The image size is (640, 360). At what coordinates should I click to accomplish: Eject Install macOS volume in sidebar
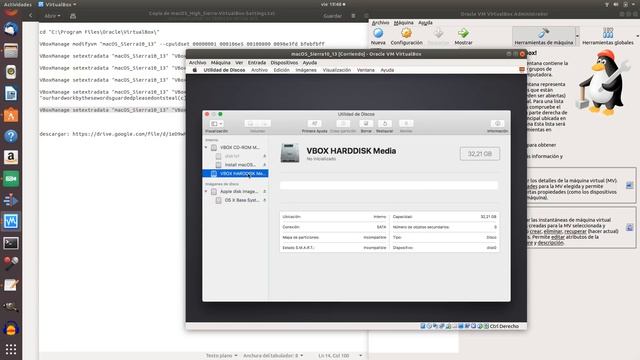pyautogui.click(x=264, y=165)
